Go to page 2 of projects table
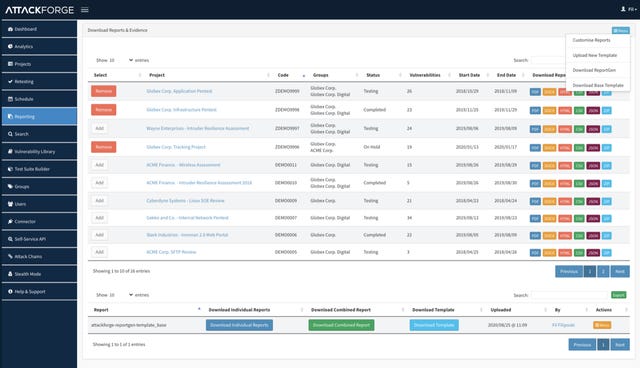Screen dimensions: 640x368 [x=603, y=271]
